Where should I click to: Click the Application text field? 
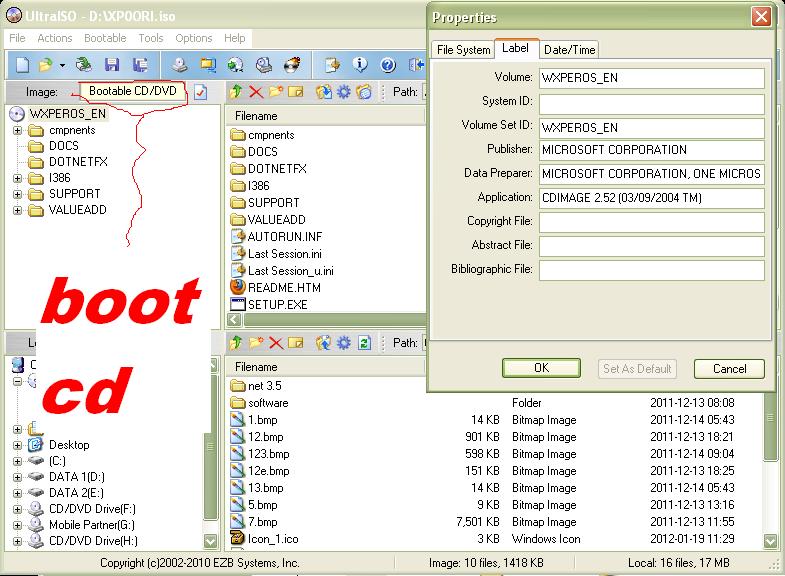pos(652,198)
